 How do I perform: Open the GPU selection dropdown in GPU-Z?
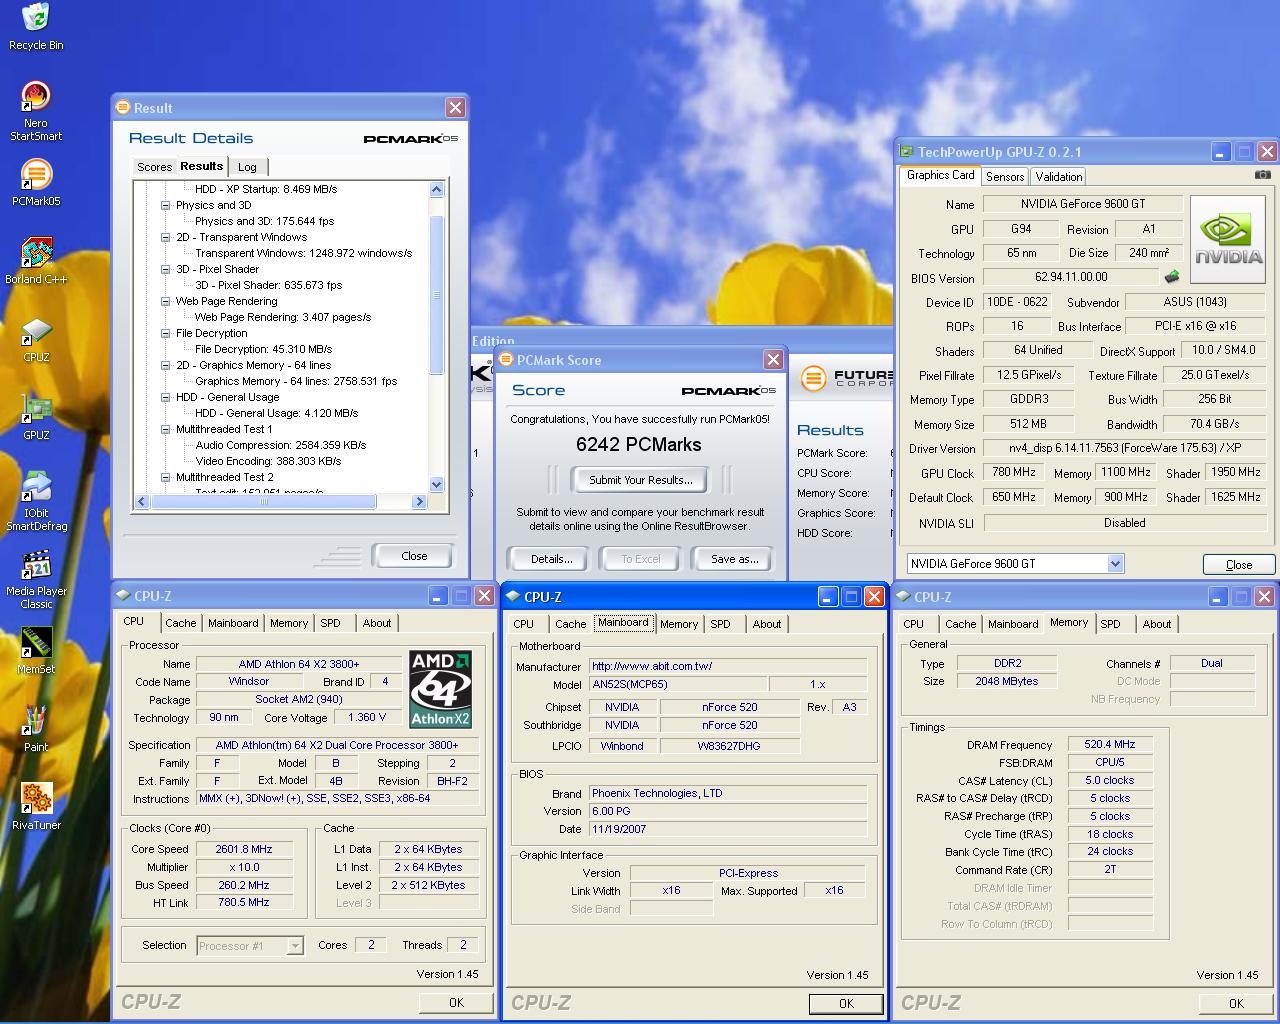click(1115, 564)
